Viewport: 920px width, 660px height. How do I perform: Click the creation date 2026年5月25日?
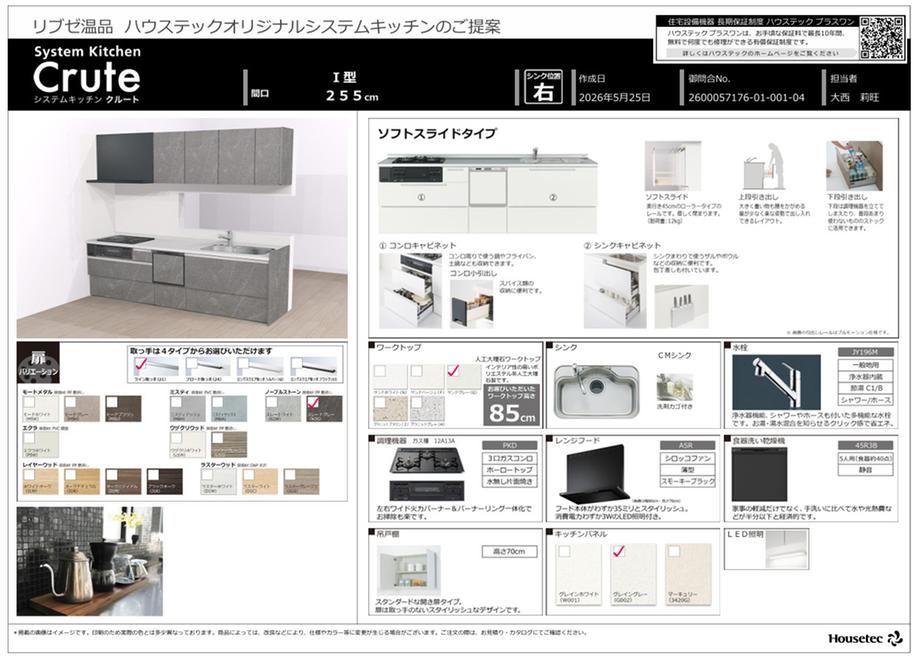click(x=614, y=98)
